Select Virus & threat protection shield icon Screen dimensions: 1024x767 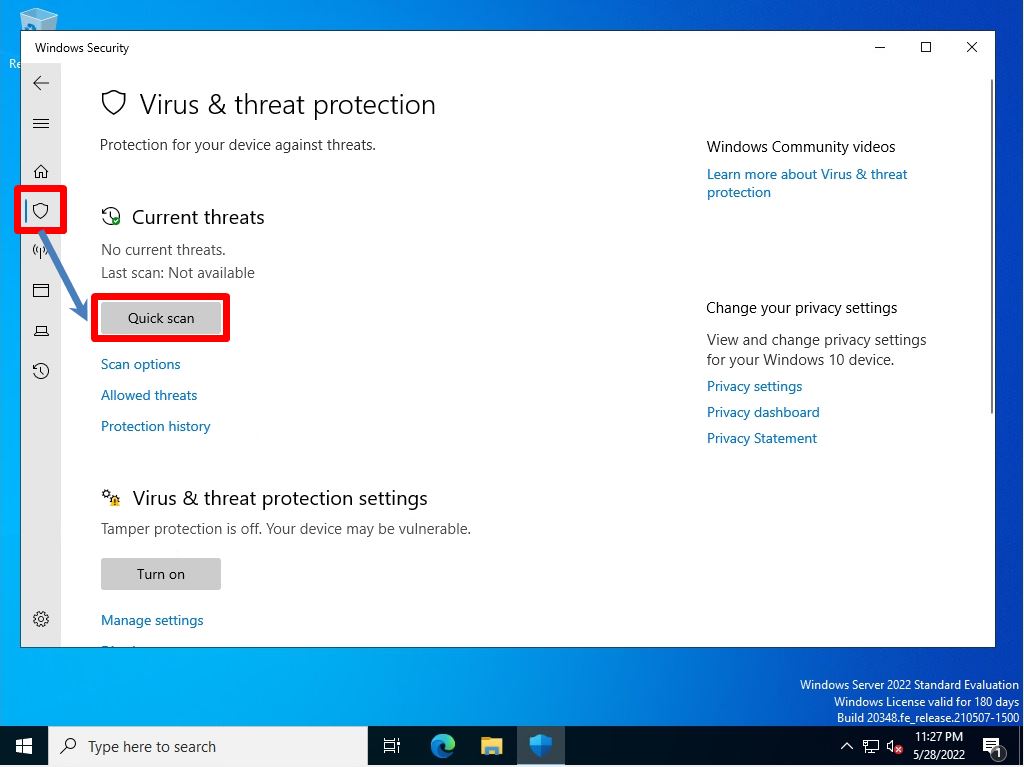[41, 210]
